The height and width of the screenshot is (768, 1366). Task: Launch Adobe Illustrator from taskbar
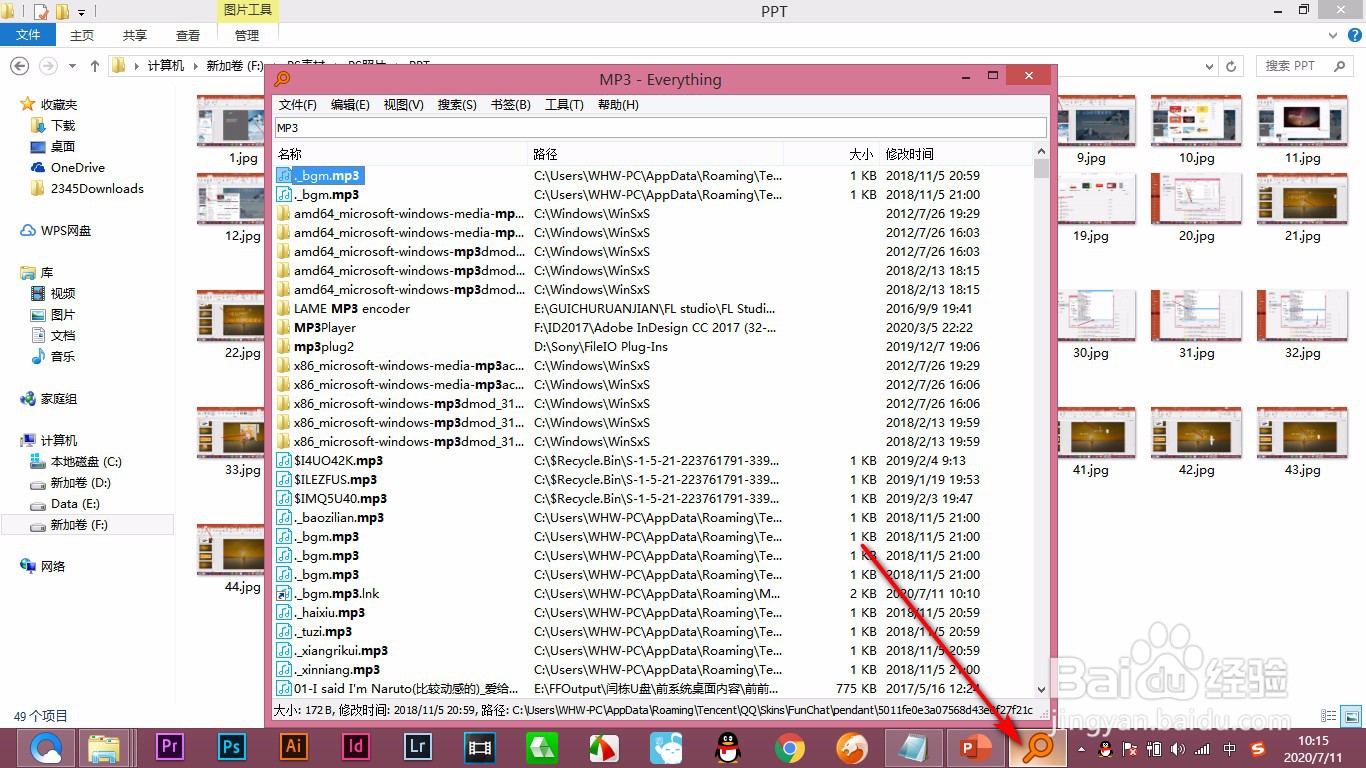294,747
